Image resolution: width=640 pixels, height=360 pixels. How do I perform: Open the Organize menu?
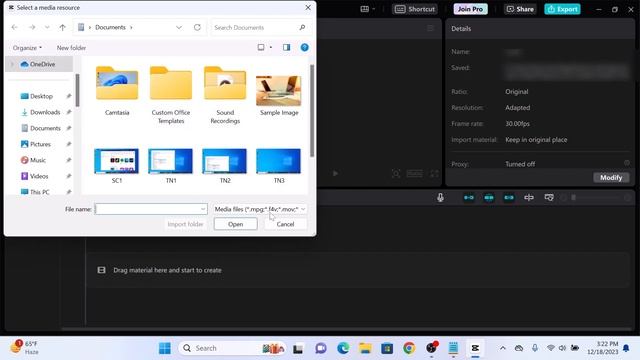pos(27,48)
